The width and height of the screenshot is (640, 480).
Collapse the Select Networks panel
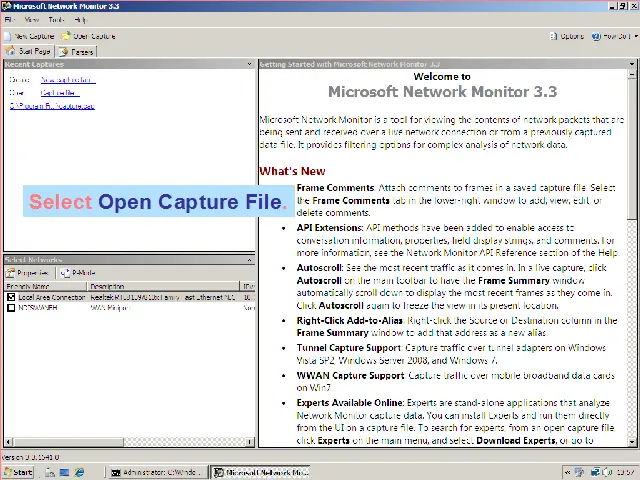[249, 260]
